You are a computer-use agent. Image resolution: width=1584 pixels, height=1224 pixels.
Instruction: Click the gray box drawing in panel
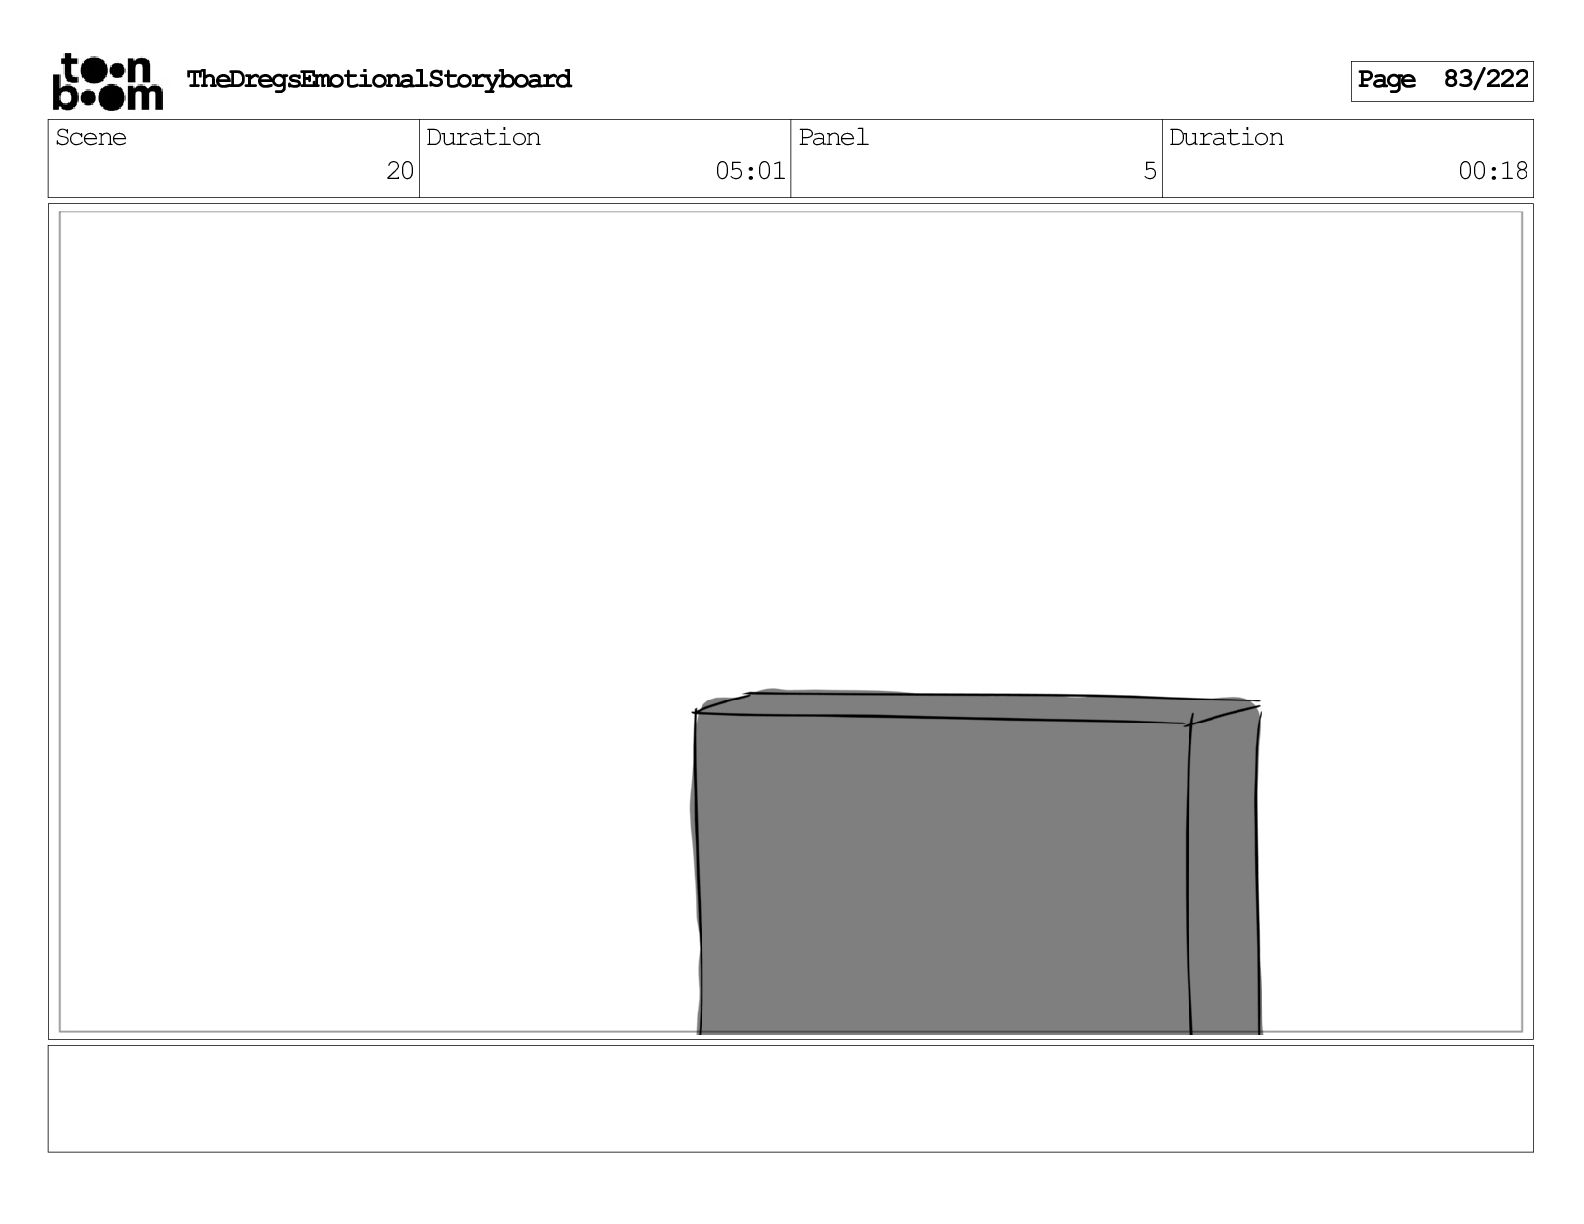click(976, 862)
